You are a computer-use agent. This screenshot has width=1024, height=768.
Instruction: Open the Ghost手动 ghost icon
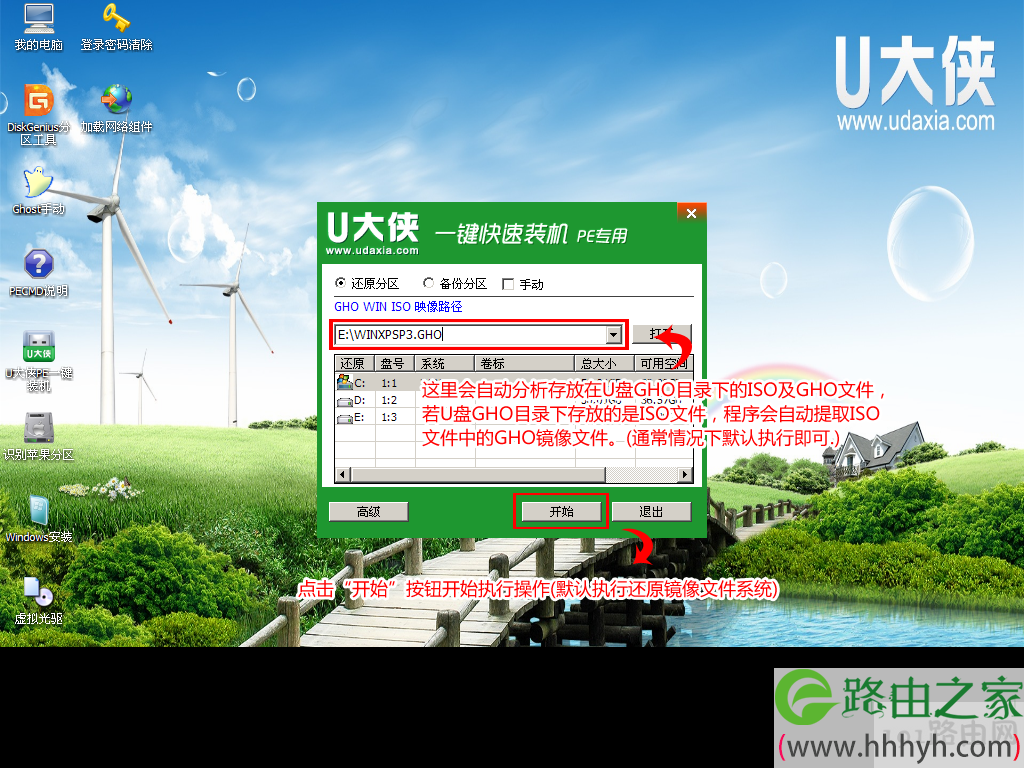click(x=39, y=191)
